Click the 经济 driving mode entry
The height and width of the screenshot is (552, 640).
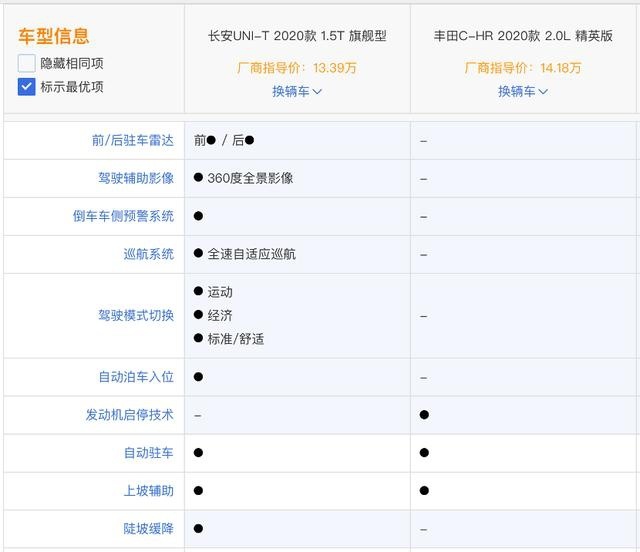coord(220,315)
